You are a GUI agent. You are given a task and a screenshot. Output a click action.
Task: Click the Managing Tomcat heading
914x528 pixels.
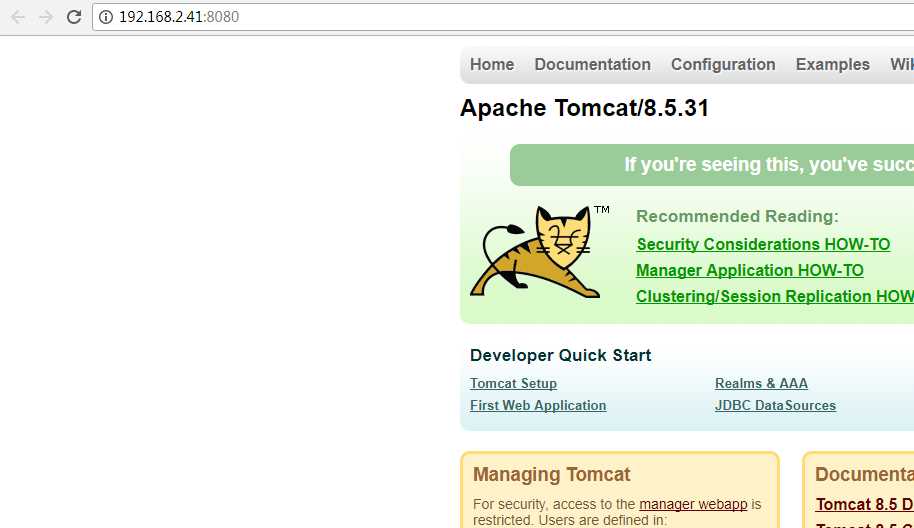click(x=551, y=474)
